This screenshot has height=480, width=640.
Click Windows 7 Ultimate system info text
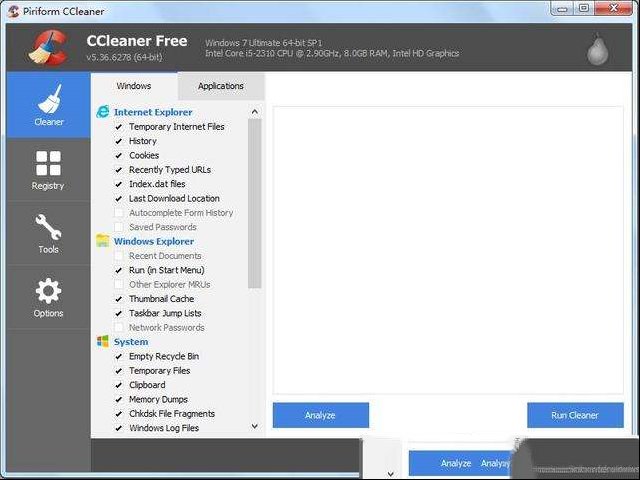pyautogui.click(x=264, y=43)
